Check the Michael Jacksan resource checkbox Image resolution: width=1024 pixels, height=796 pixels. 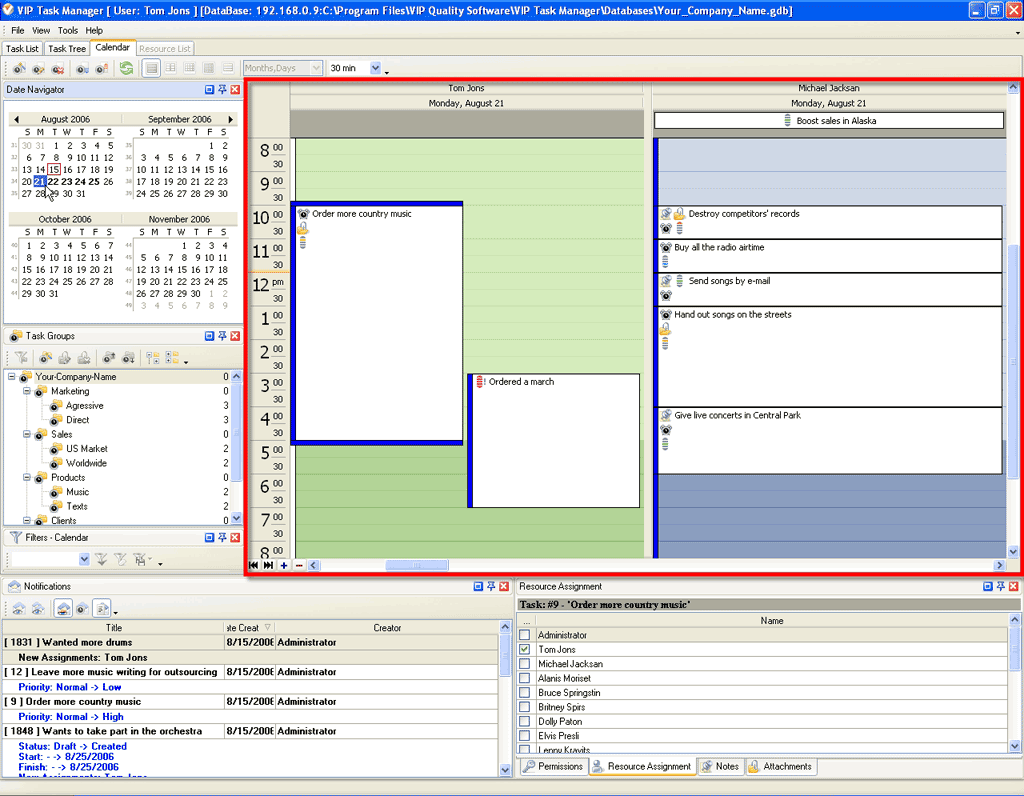click(525, 664)
